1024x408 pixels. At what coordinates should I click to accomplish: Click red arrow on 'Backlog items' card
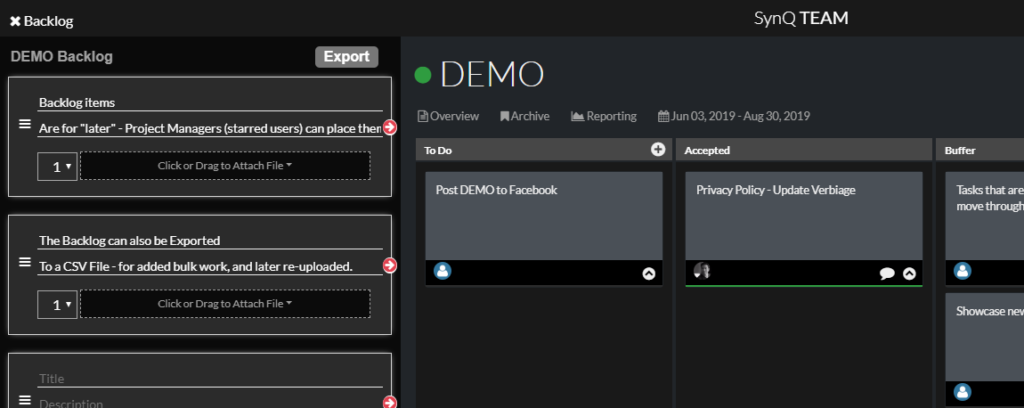tap(390, 127)
